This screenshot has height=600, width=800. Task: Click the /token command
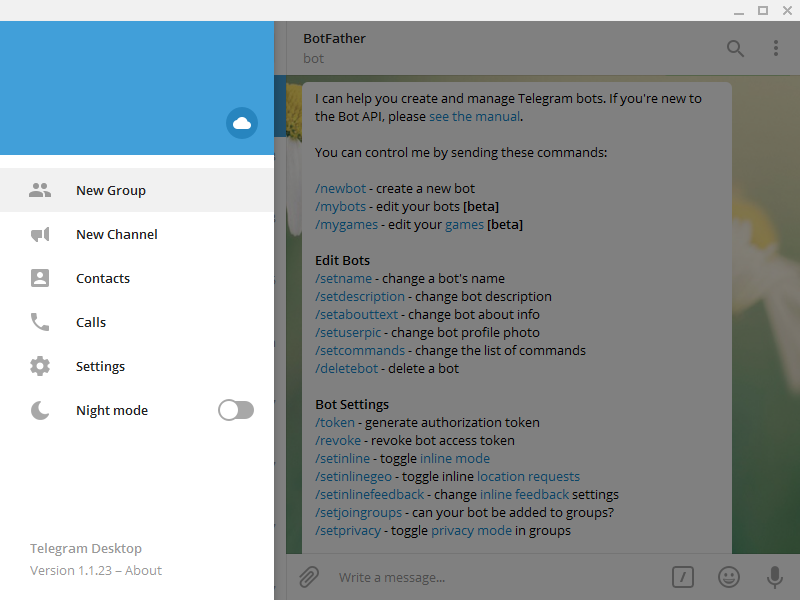click(335, 422)
